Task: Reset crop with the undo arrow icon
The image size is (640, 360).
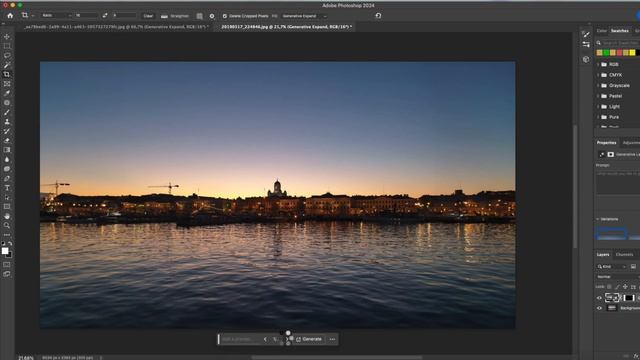Action: click(x=378, y=16)
